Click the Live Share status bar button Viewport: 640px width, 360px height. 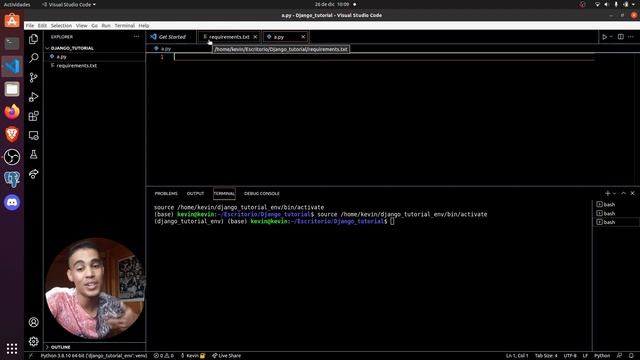coord(227,356)
